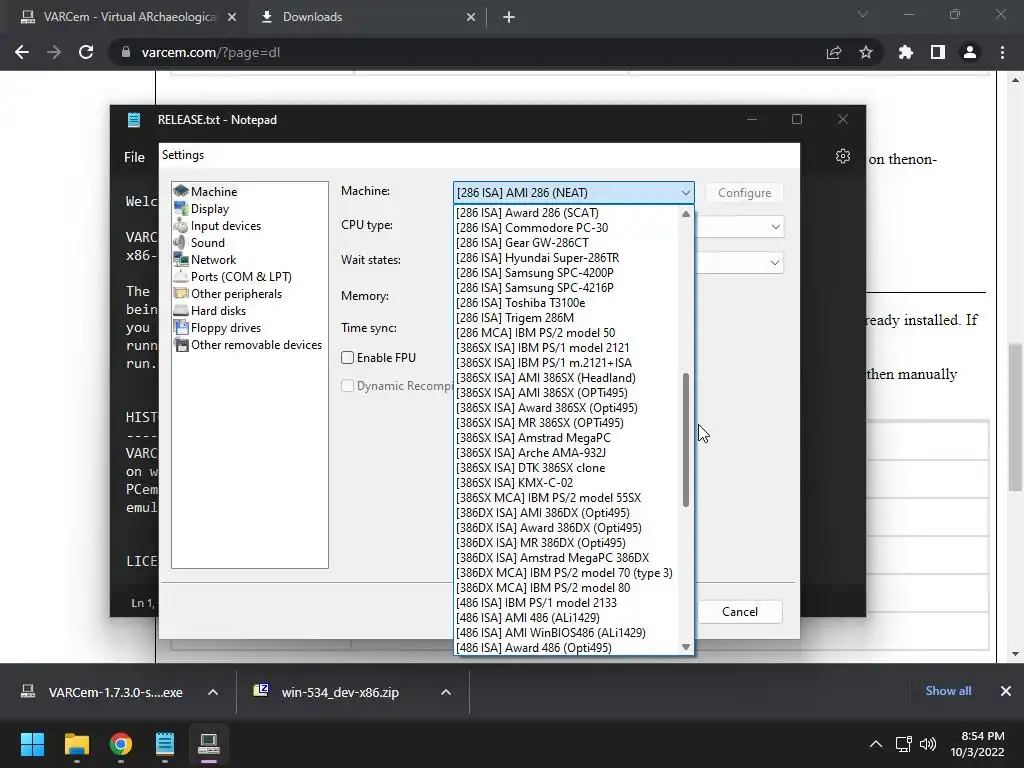Switch to the Downloads browser tab
Screen dimensions: 1024x768
366,17
